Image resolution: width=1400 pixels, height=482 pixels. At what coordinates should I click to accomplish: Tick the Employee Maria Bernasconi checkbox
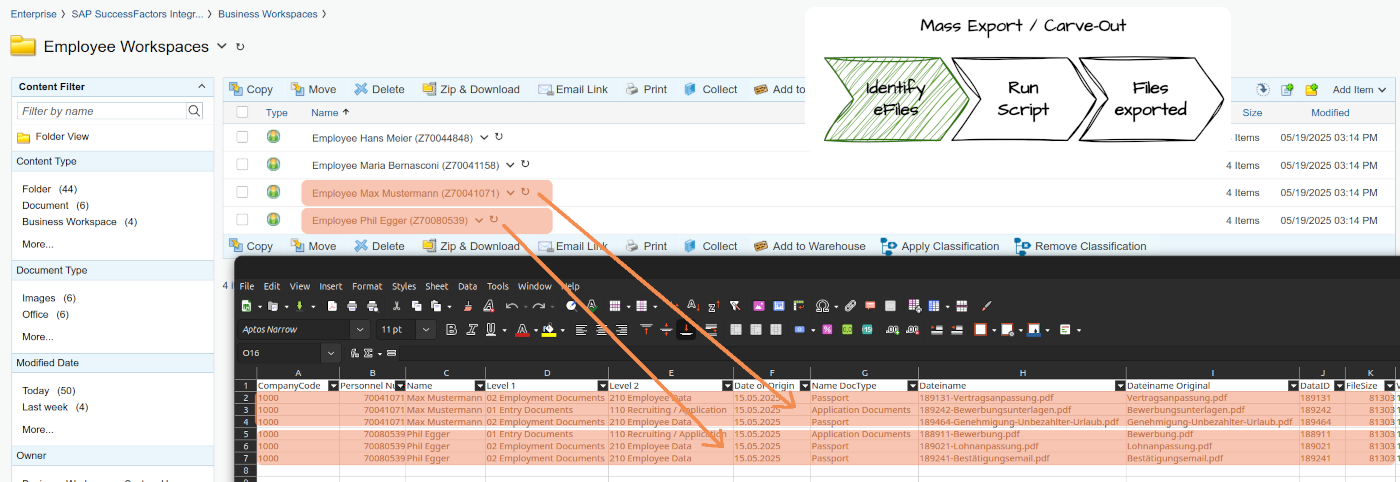(242, 164)
